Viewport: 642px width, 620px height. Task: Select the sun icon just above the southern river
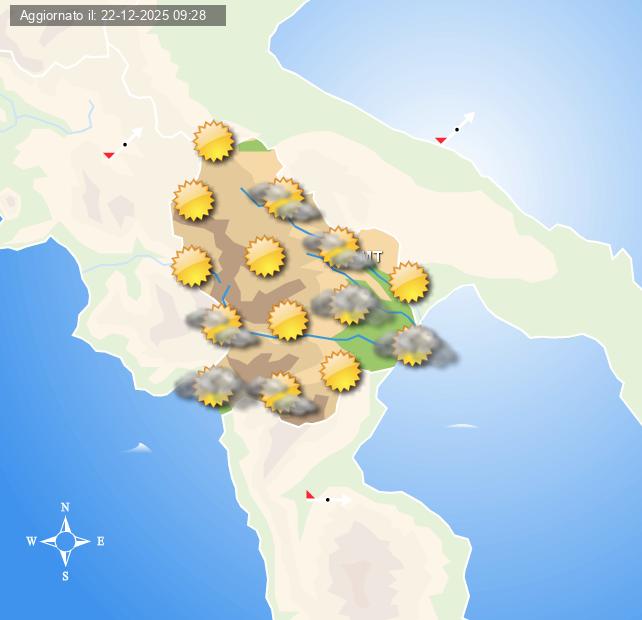click(x=287, y=320)
